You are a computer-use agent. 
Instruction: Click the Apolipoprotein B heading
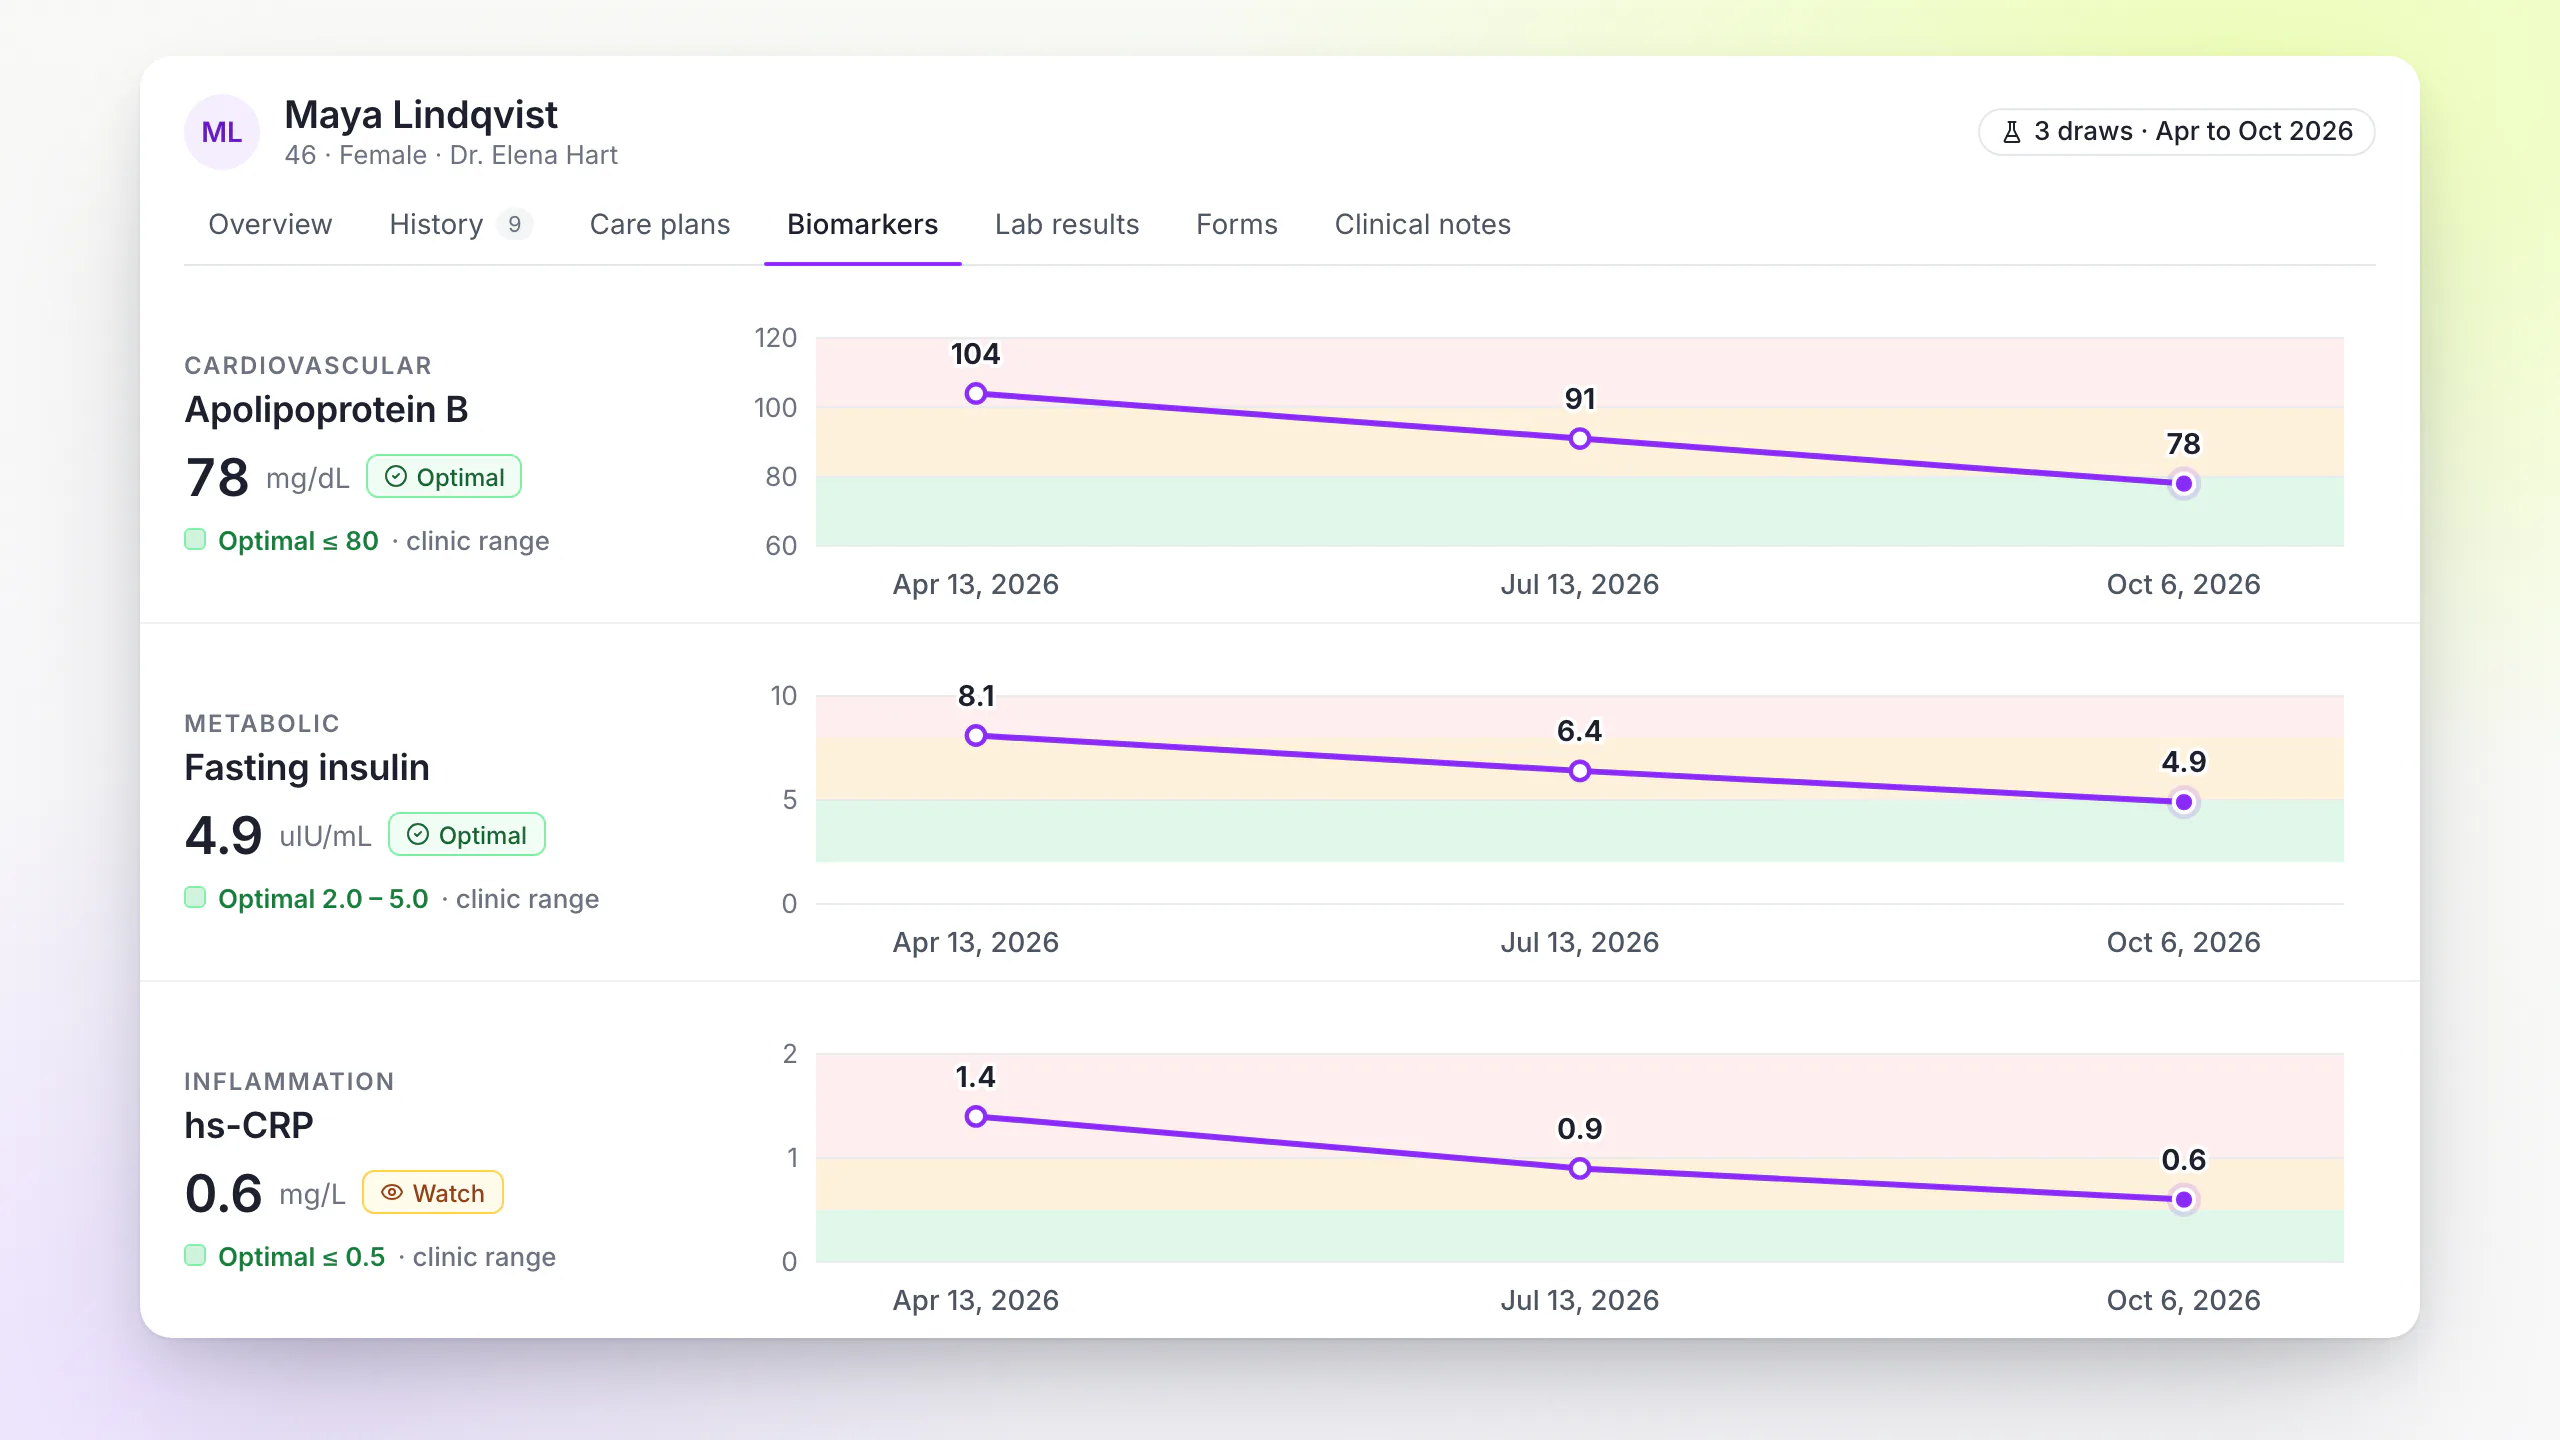(x=326, y=410)
